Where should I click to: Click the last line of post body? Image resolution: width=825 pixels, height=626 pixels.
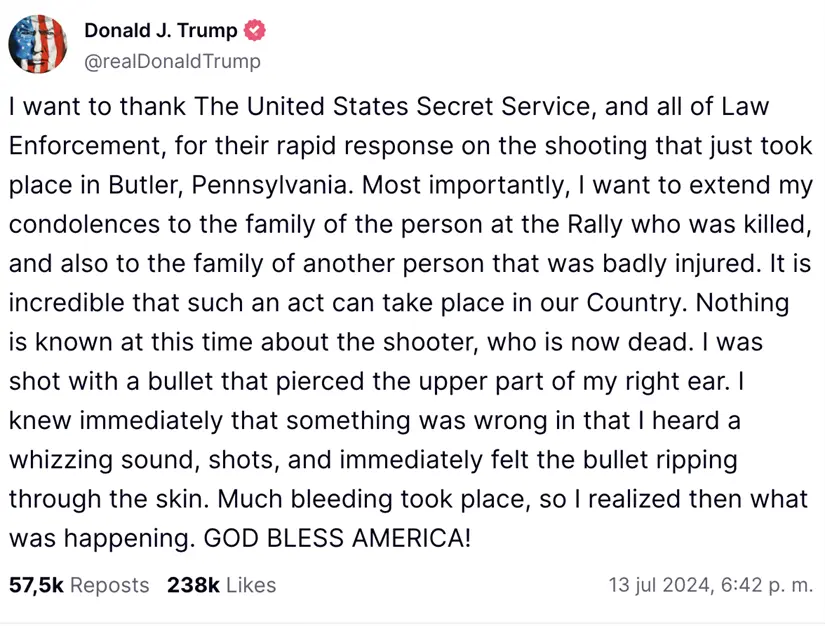tap(240, 538)
